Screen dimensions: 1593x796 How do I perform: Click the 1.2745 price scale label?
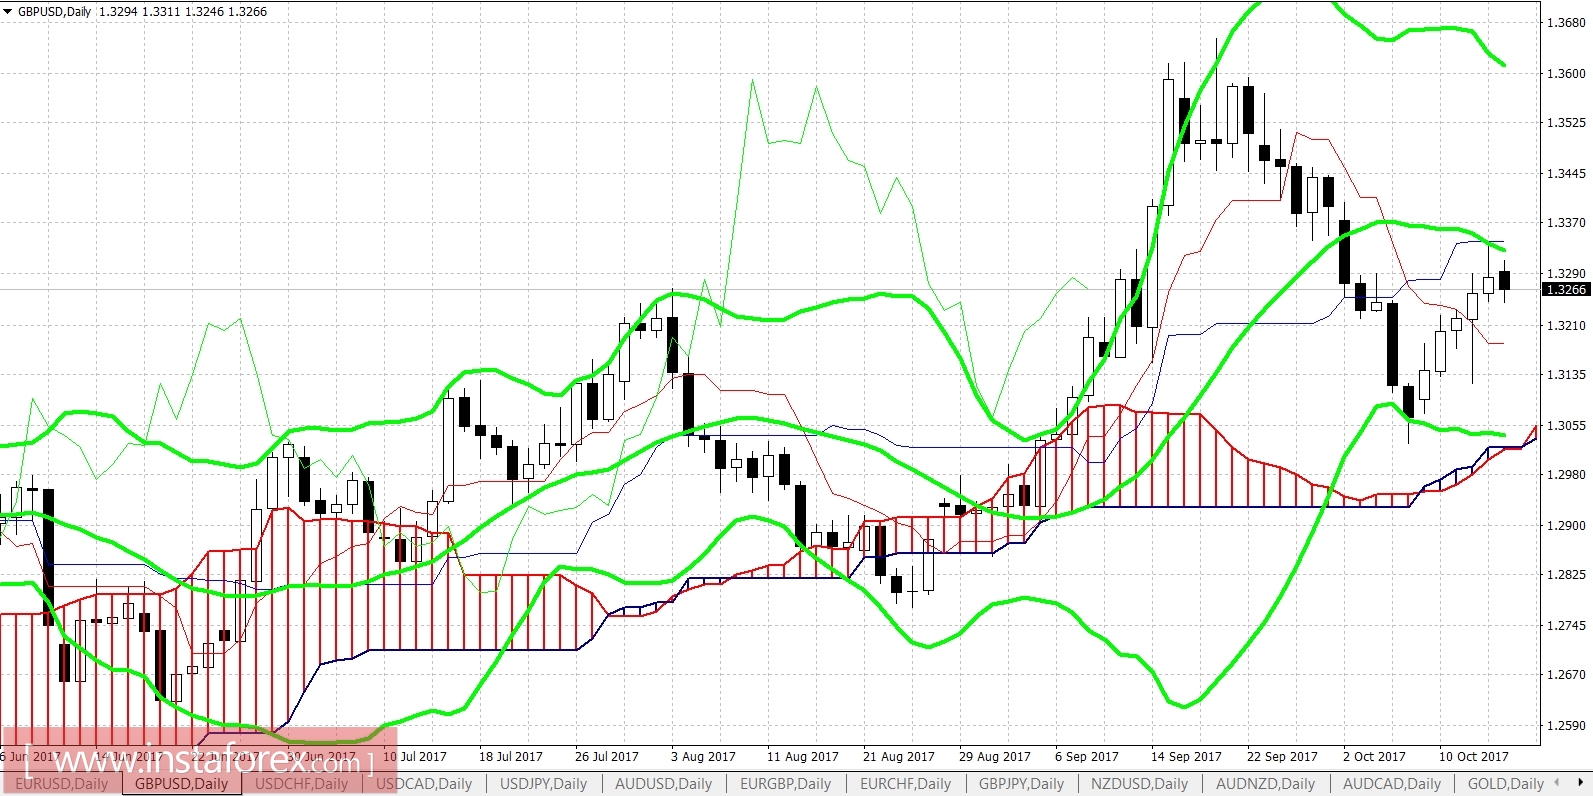coord(1566,626)
